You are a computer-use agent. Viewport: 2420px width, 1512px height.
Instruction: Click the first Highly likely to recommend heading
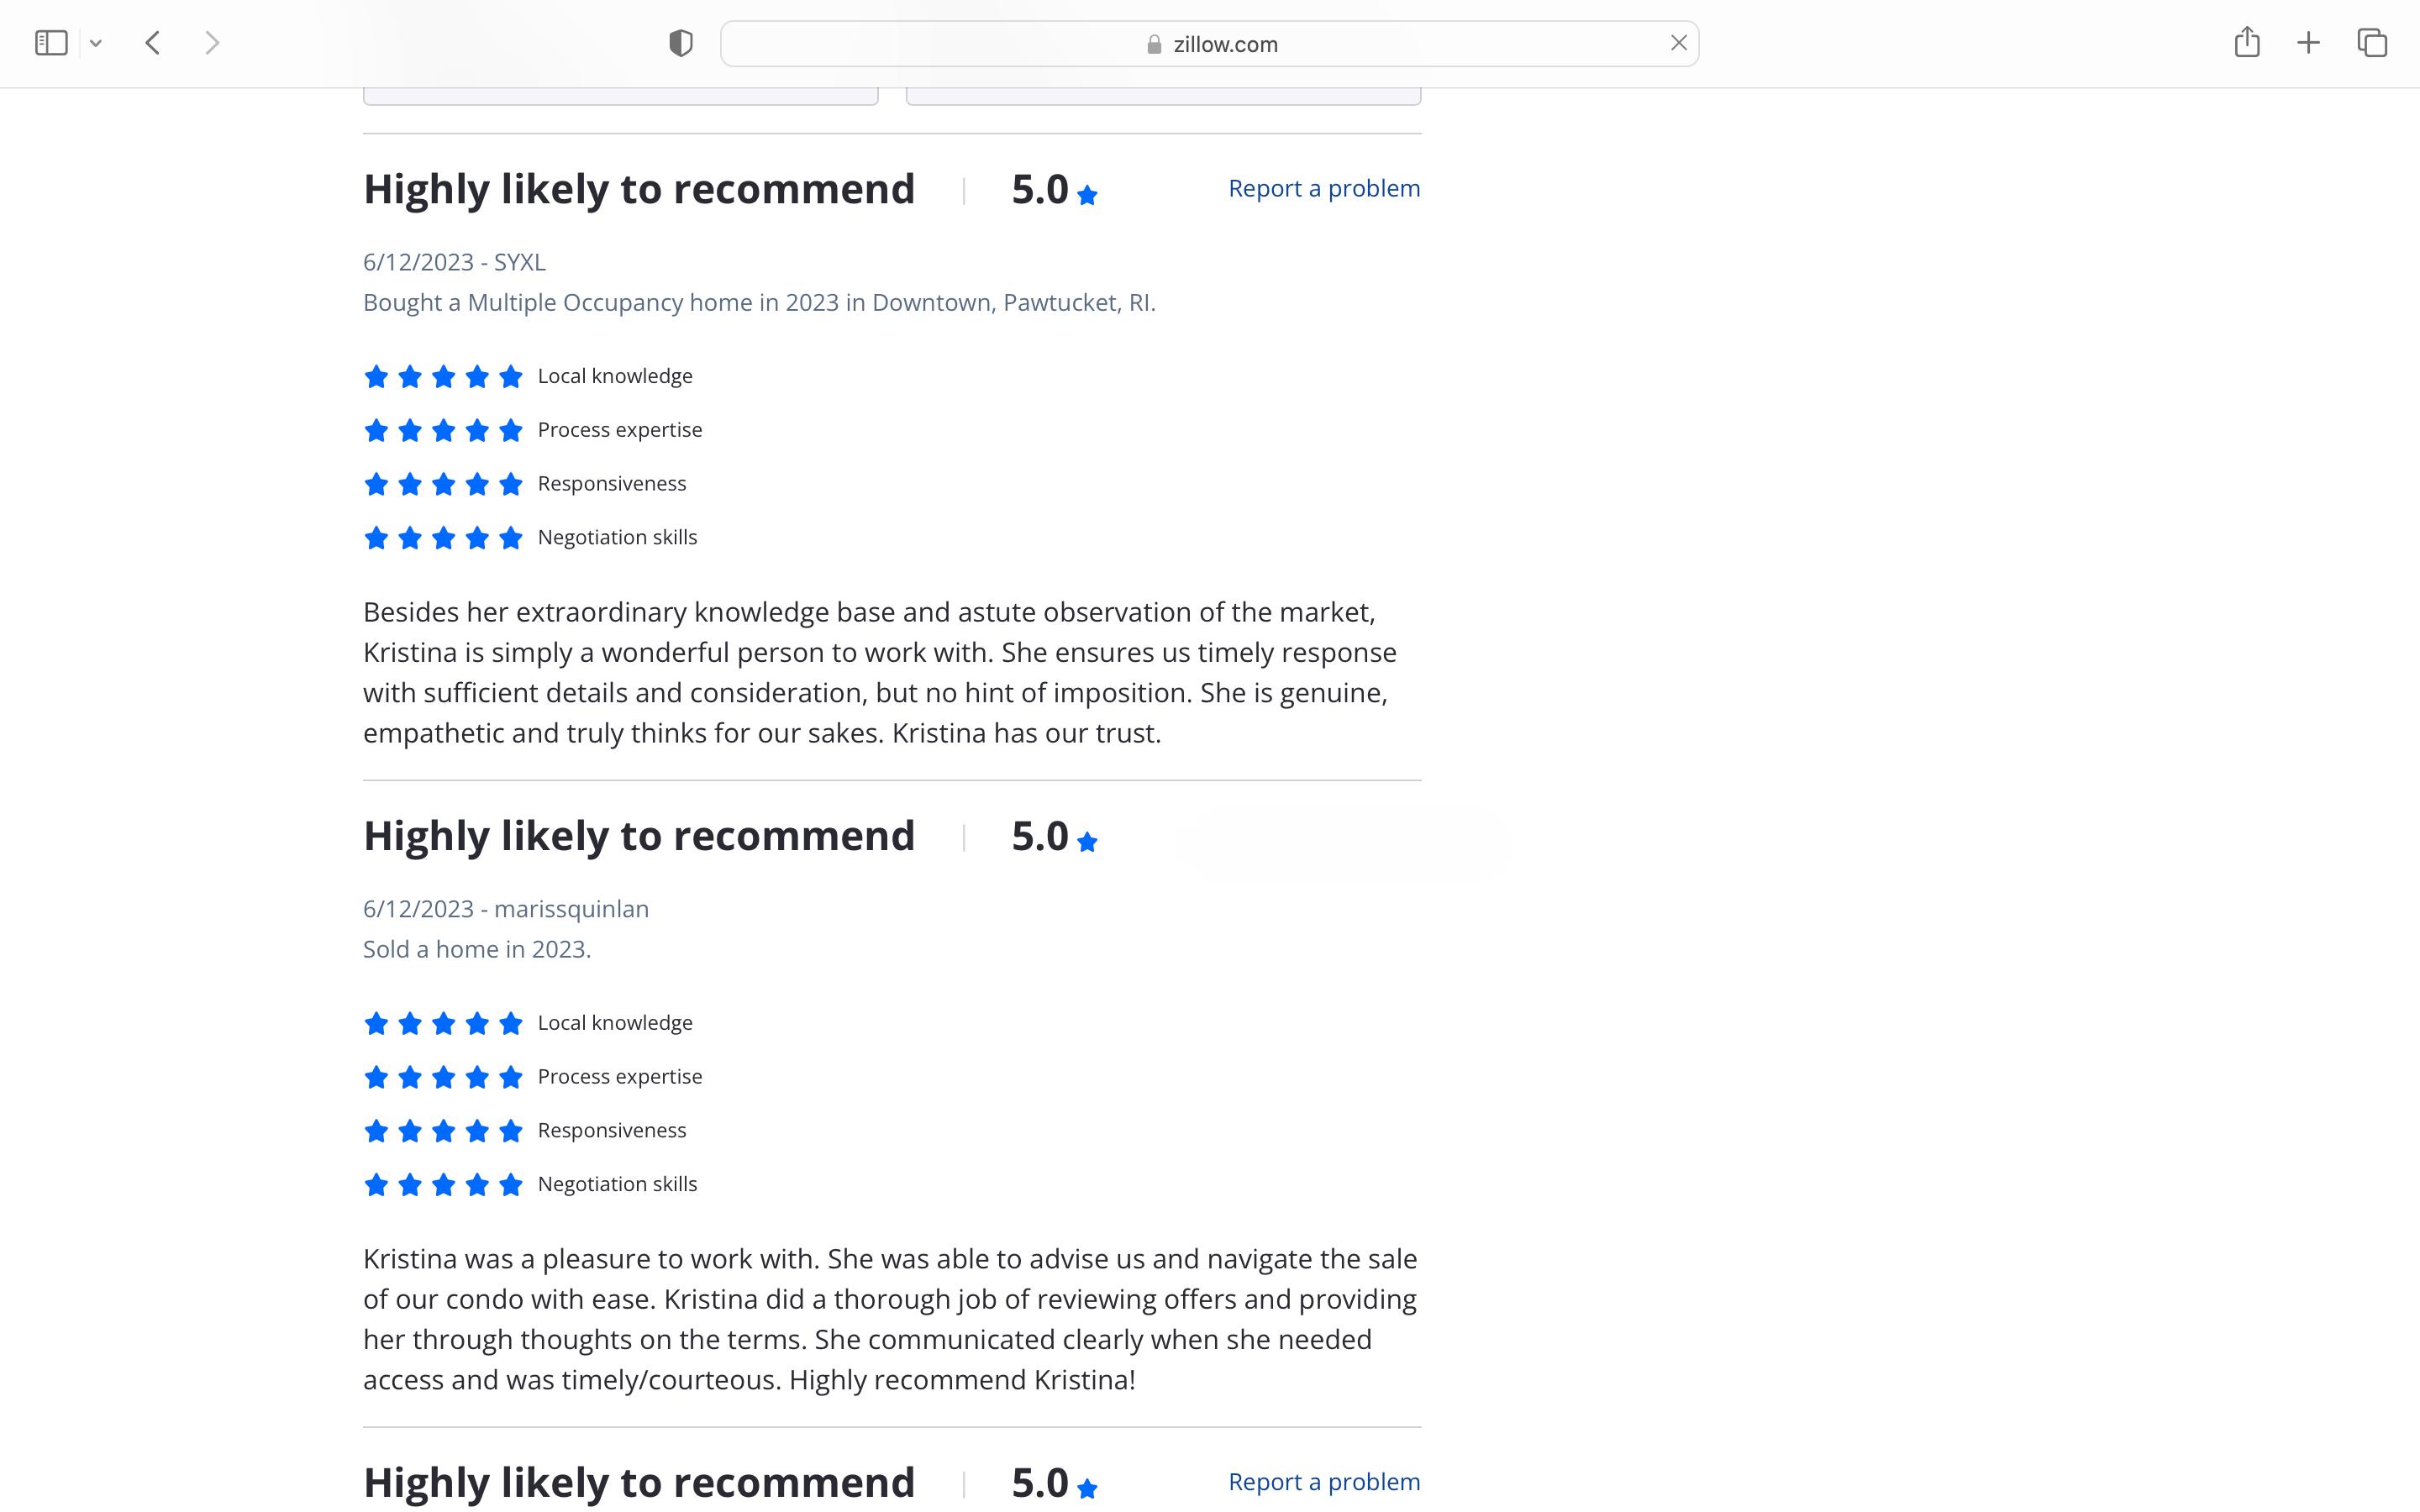point(638,189)
